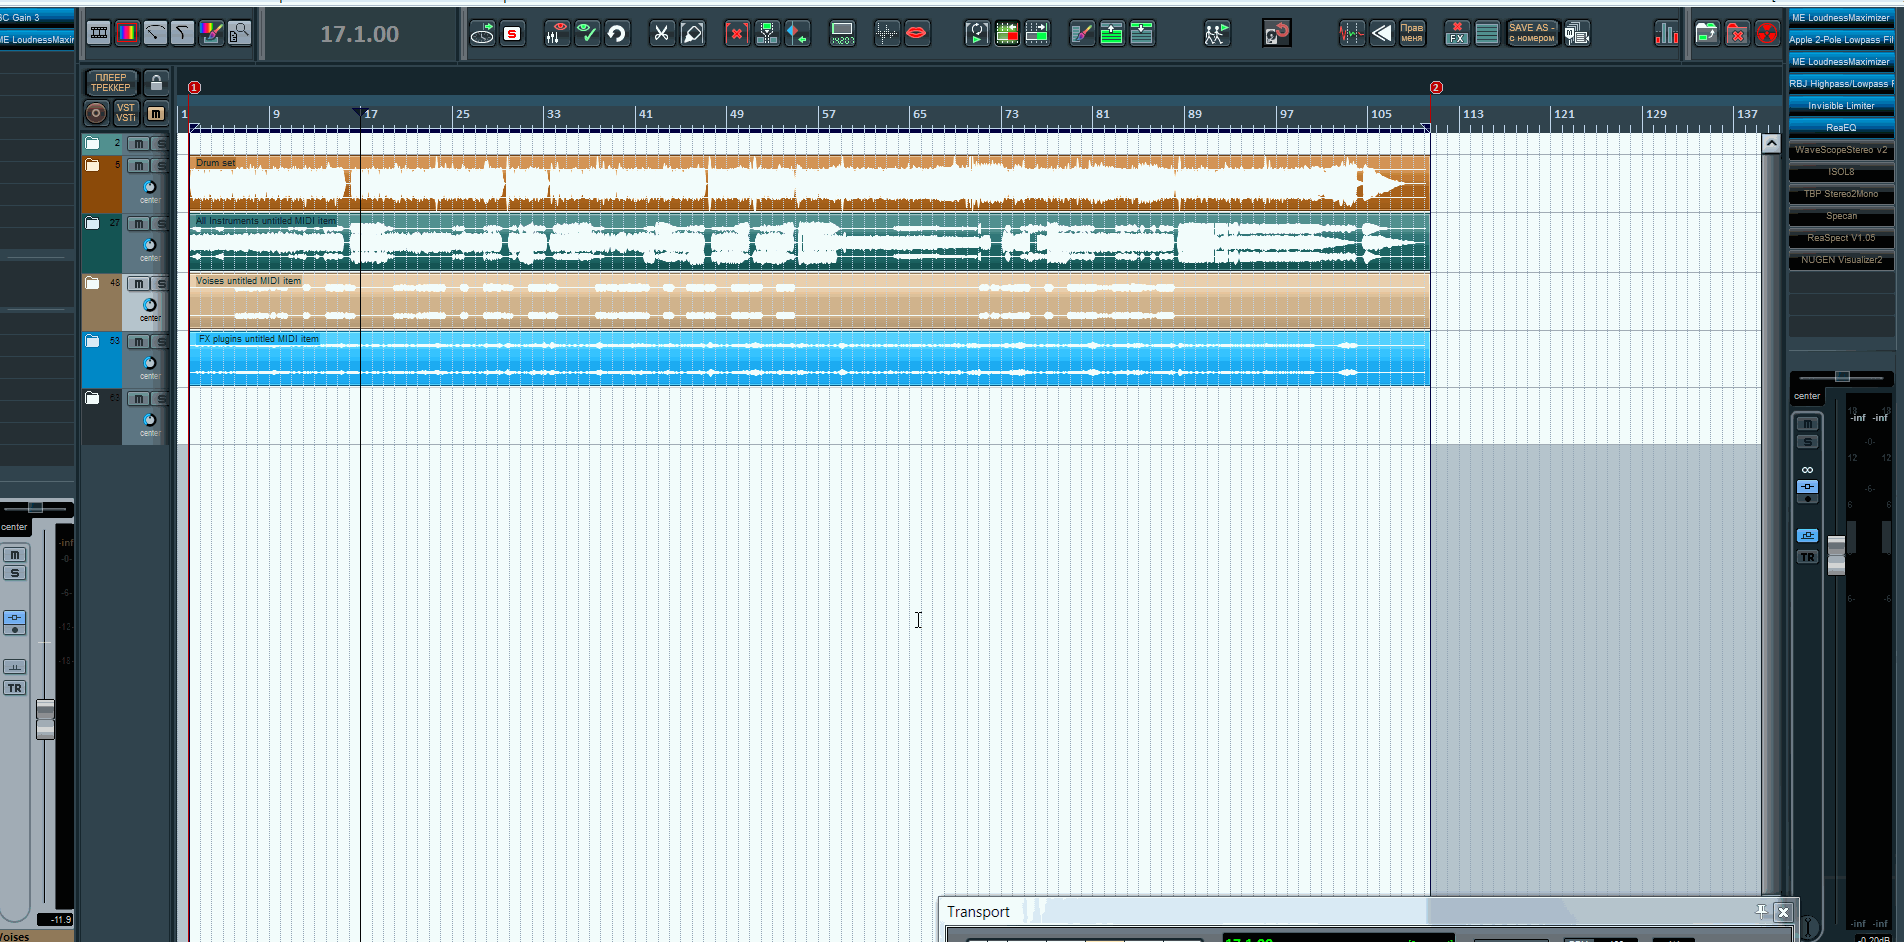Click the SAVE AS с номером button

coord(1531,34)
